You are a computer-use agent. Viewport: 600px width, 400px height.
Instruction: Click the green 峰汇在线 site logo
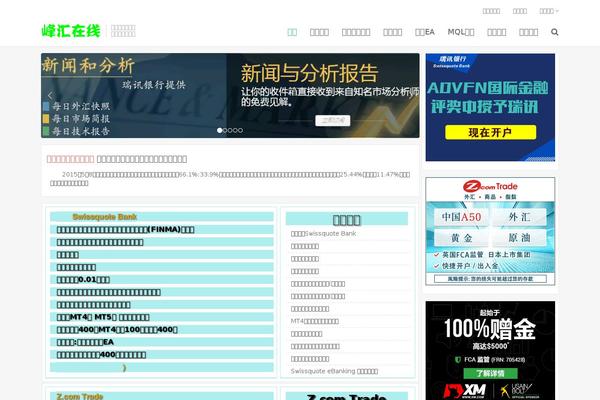click(71, 31)
